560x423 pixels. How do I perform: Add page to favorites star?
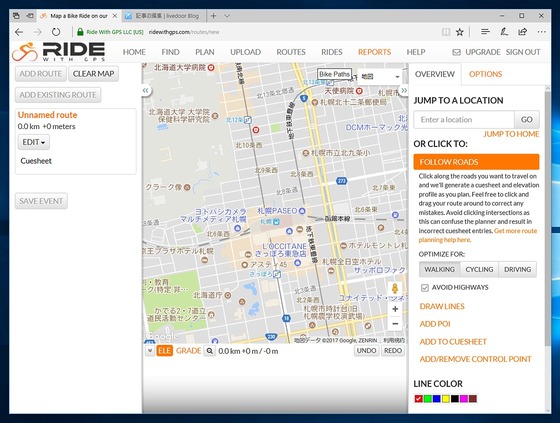click(460, 32)
